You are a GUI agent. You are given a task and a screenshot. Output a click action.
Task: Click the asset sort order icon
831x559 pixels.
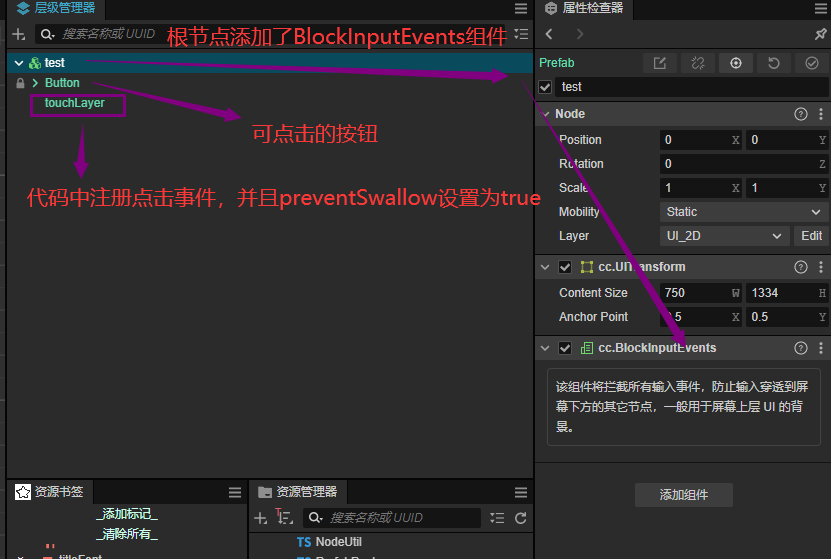[x=284, y=517]
